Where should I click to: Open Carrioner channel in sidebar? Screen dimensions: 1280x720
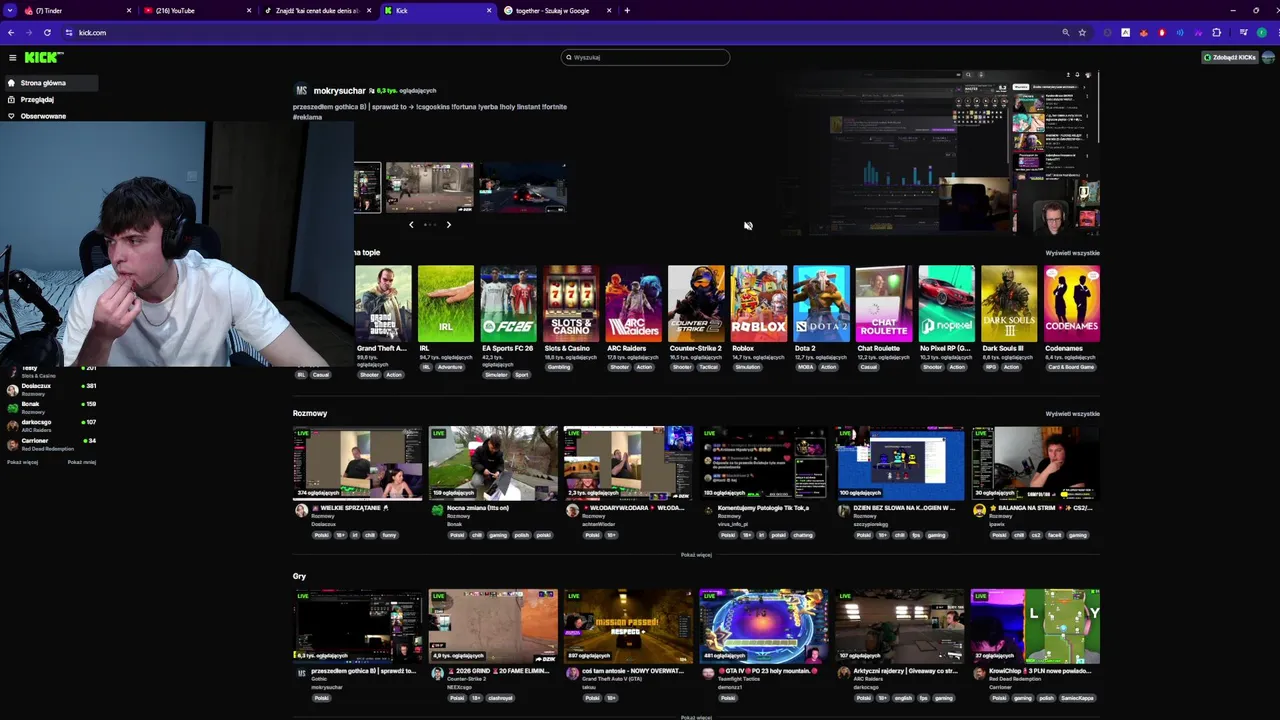(50, 443)
